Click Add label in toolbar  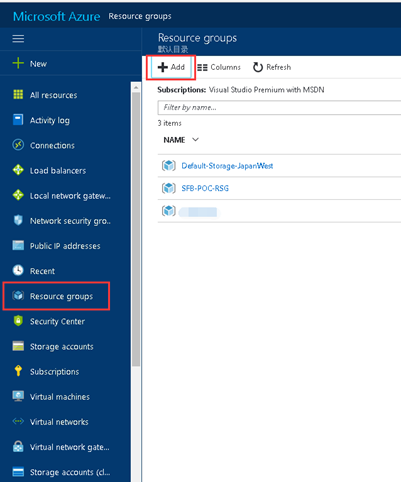pyautogui.click(x=177, y=67)
